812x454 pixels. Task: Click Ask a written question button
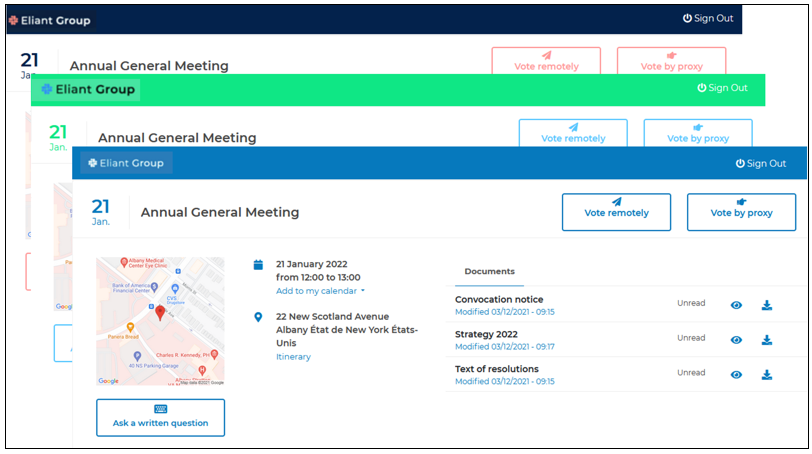[160, 417]
